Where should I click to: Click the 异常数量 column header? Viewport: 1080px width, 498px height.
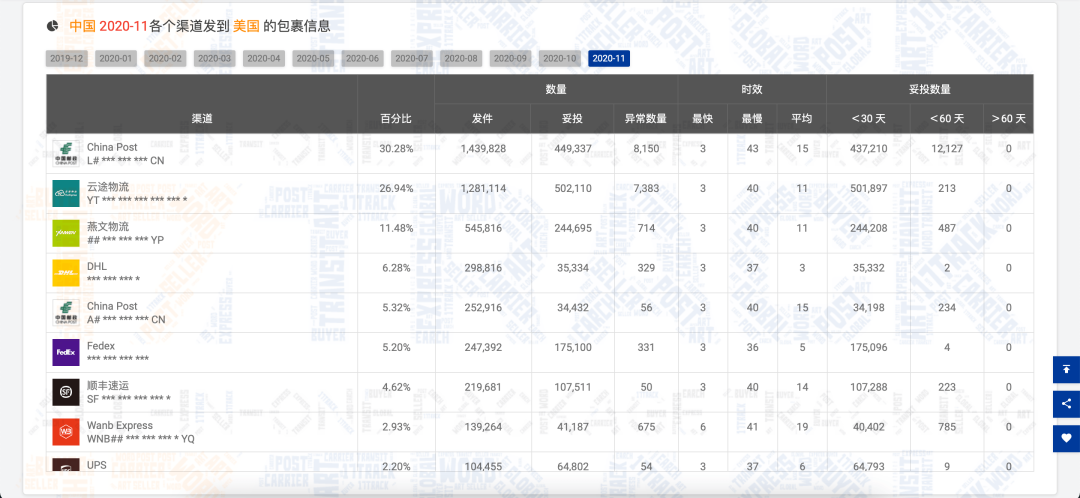coord(646,118)
